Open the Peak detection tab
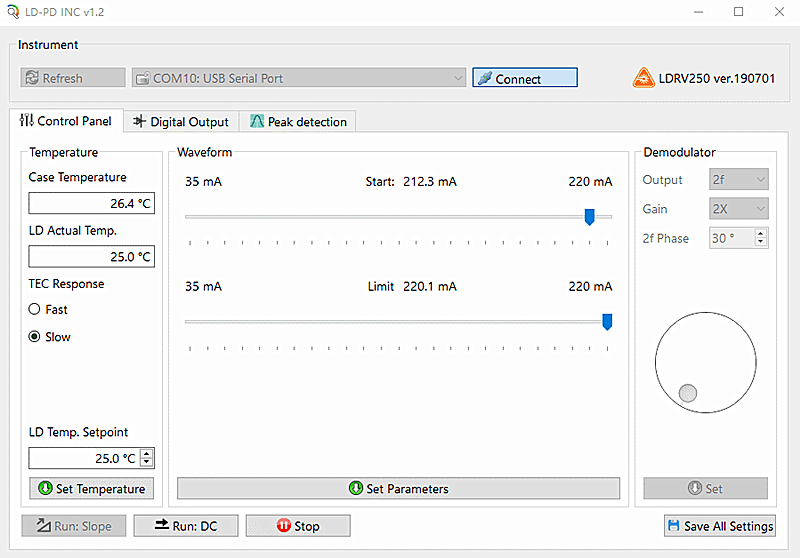 tap(297, 122)
